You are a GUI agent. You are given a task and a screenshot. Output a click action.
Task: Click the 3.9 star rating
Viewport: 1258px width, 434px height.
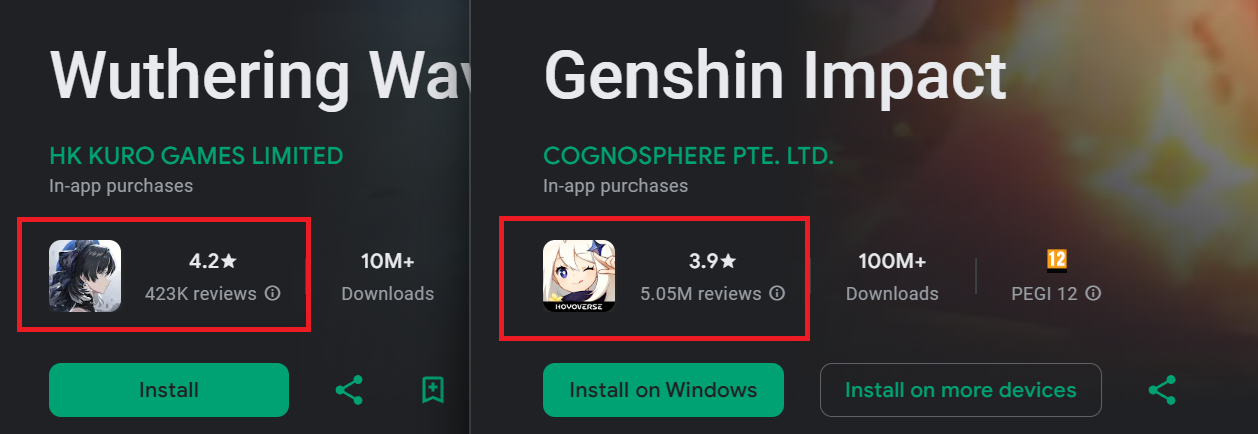coord(712,262)
